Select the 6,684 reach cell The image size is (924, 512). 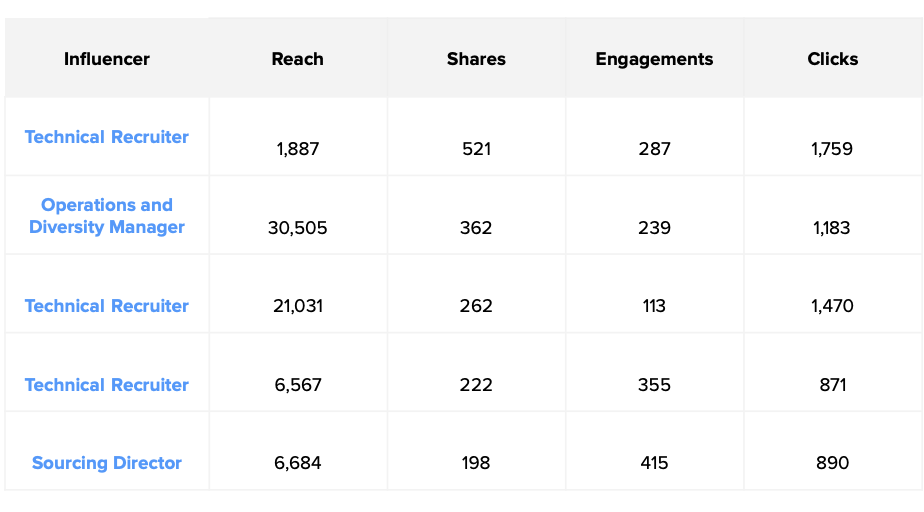pos(297,463)
